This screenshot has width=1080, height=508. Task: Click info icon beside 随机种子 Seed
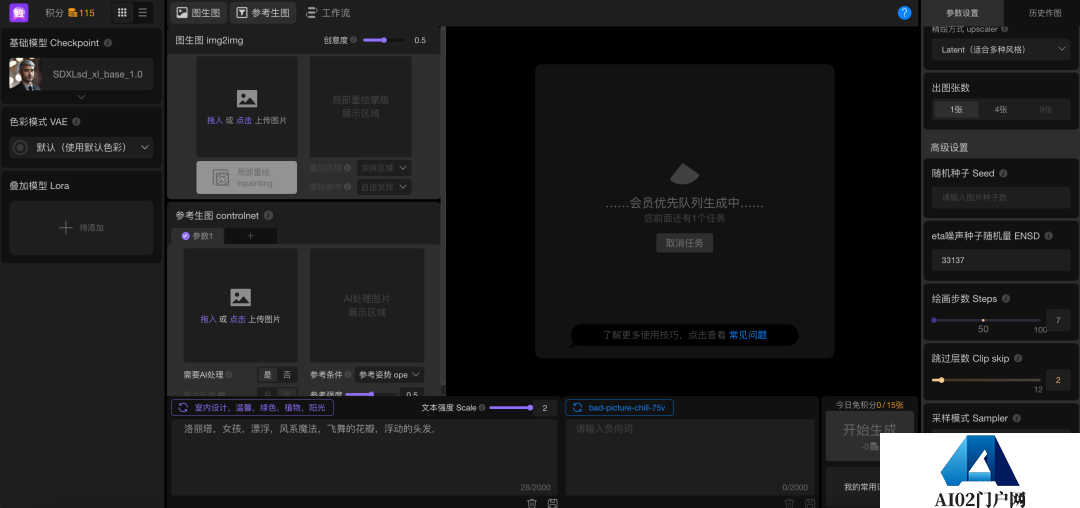point(1003,173)
